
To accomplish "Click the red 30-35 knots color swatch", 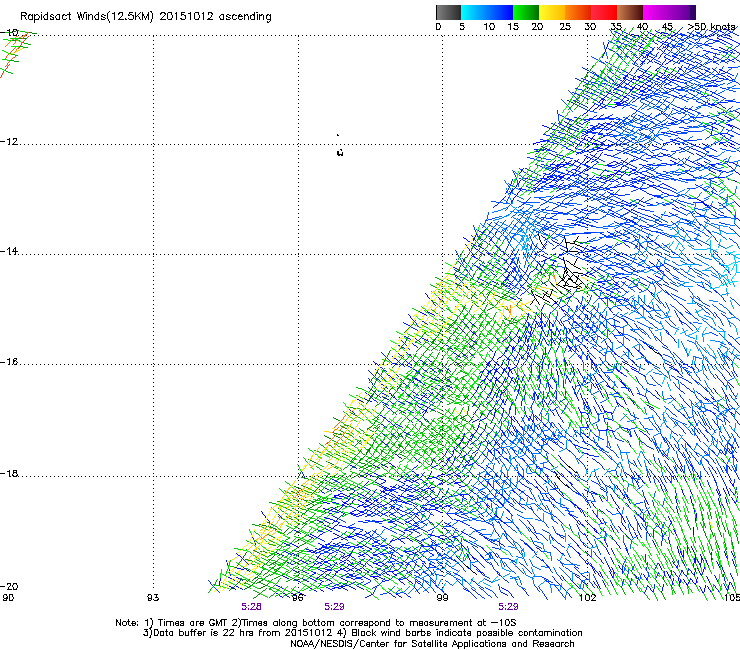I will [x=604, y=12].
